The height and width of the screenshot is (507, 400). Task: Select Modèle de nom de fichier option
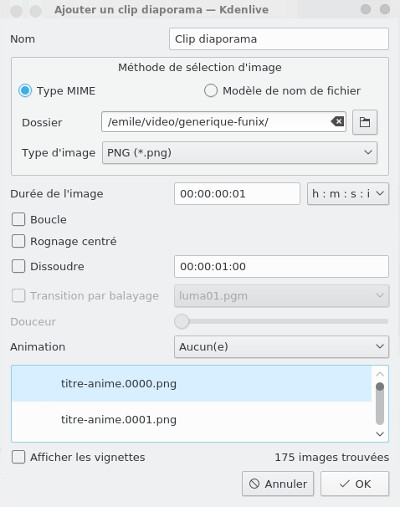click(211, 90)
